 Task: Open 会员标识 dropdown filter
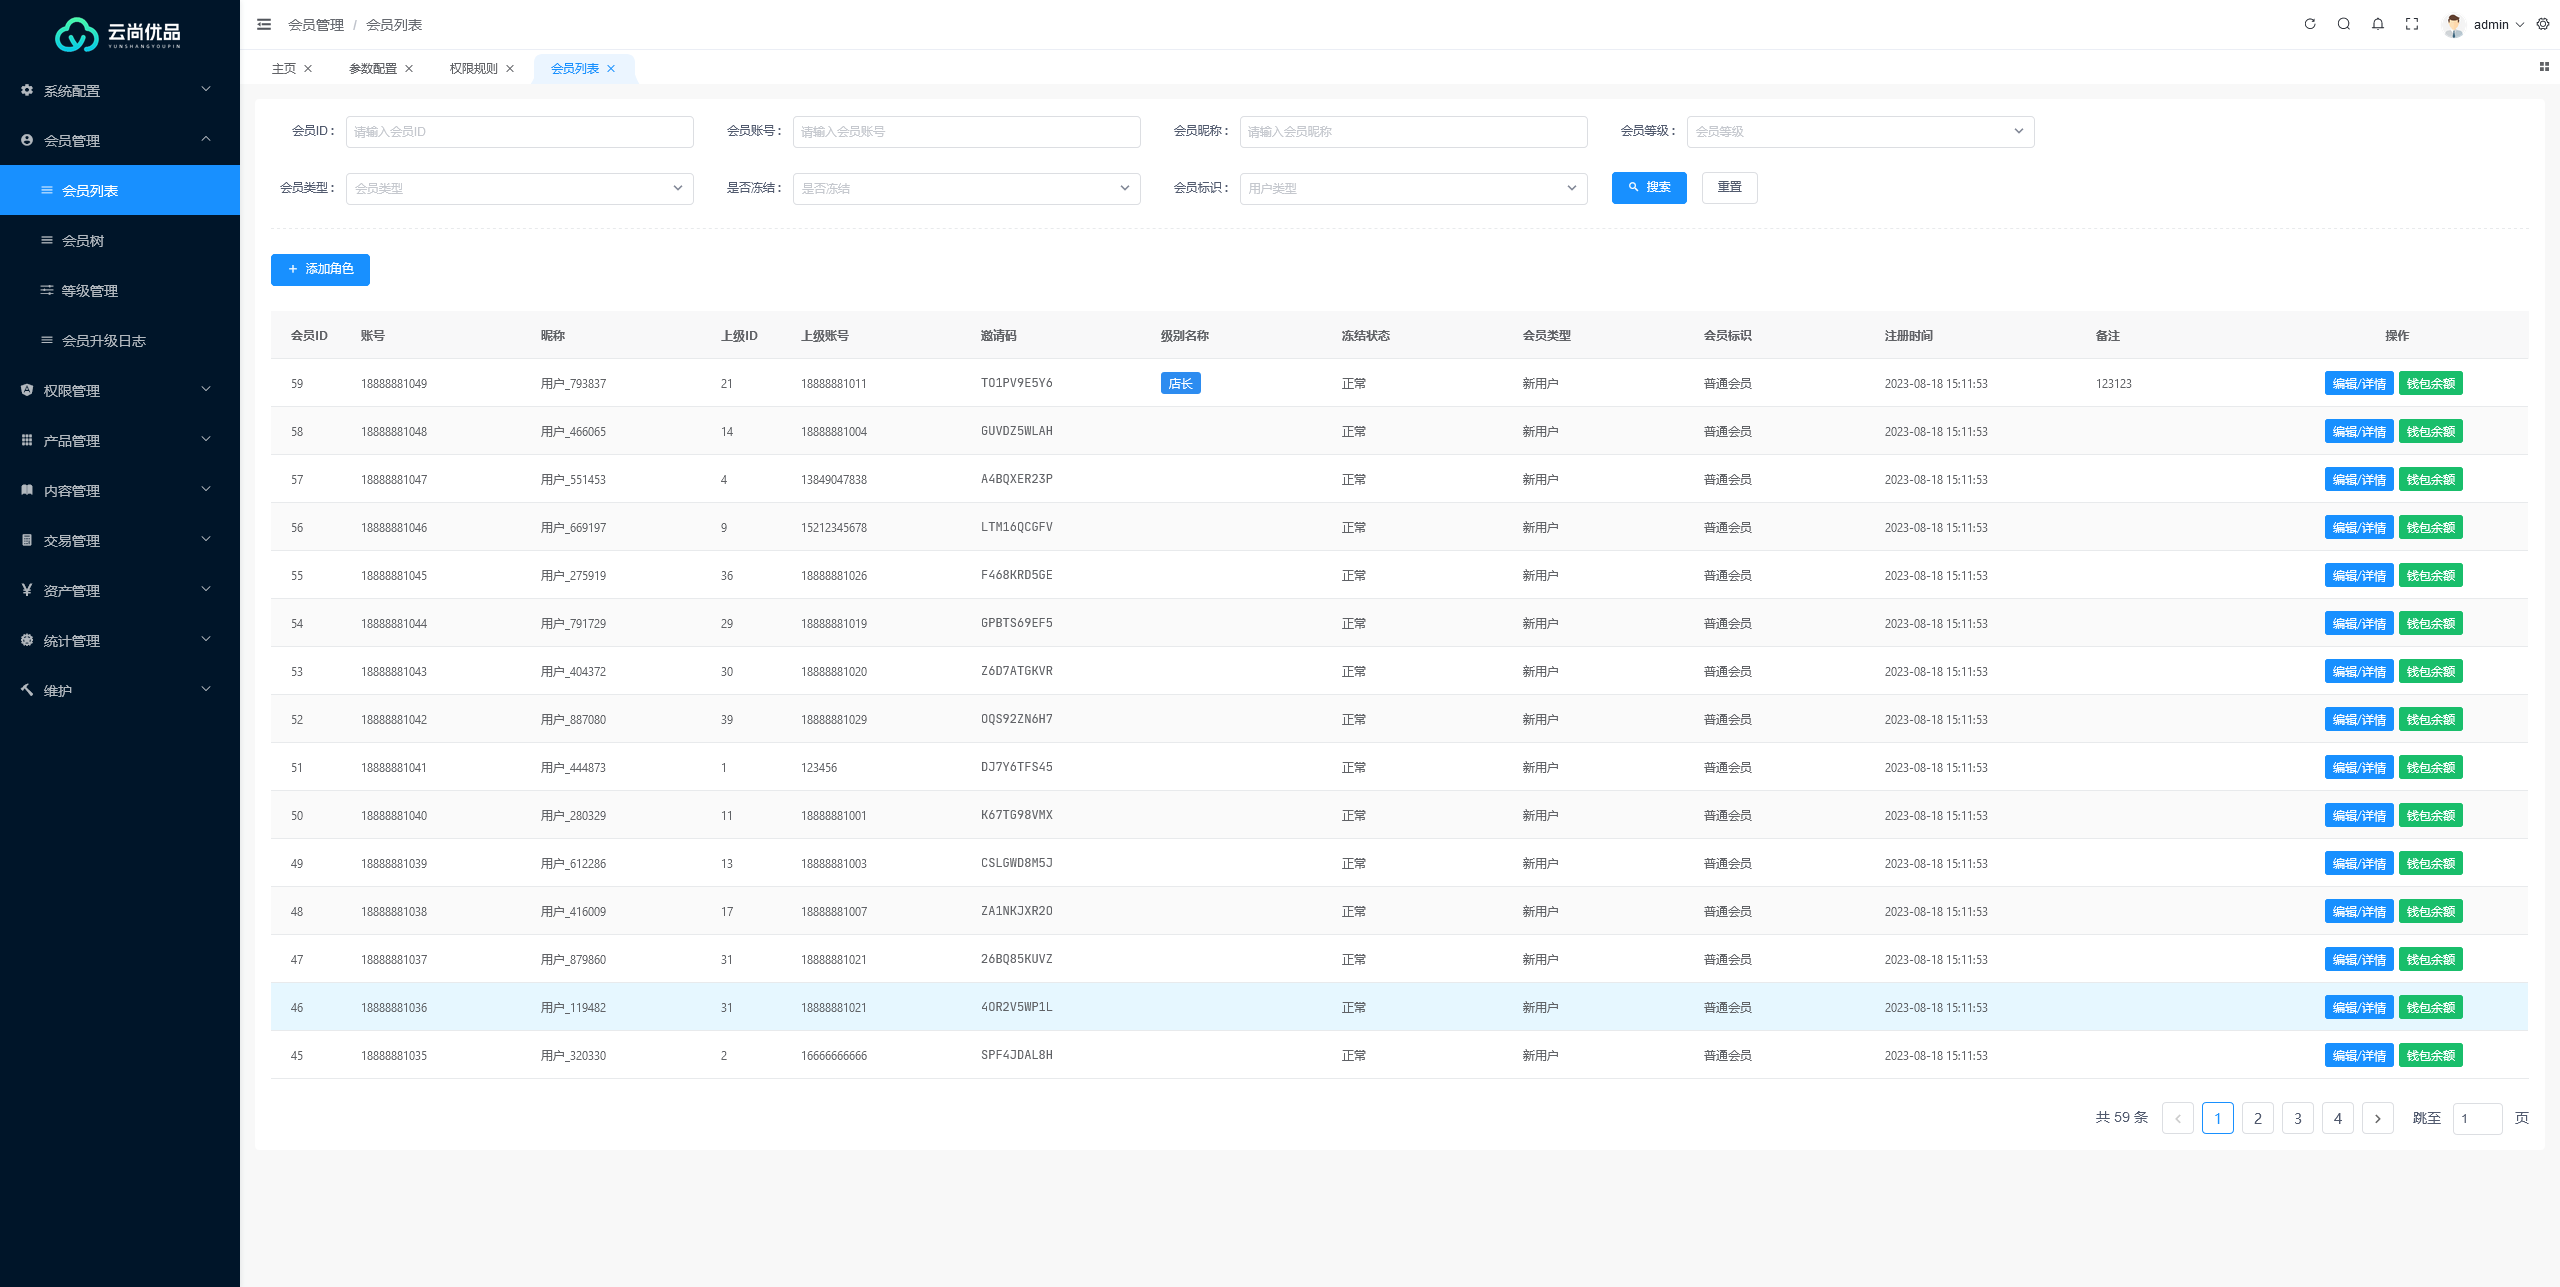(x=1413, y=188)
